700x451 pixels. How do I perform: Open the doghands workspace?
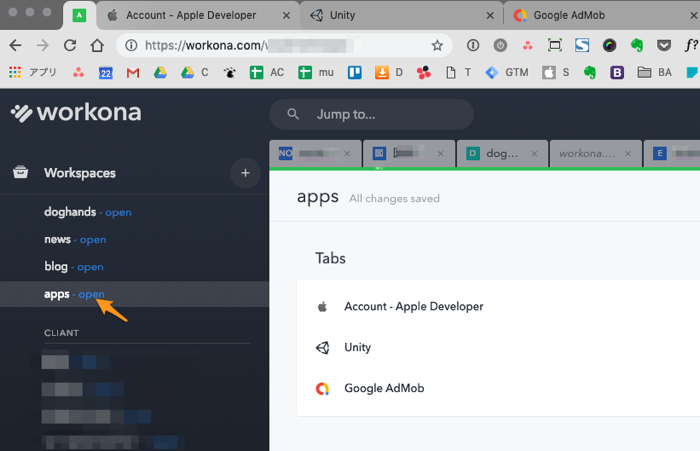click(x=70, y=212)
